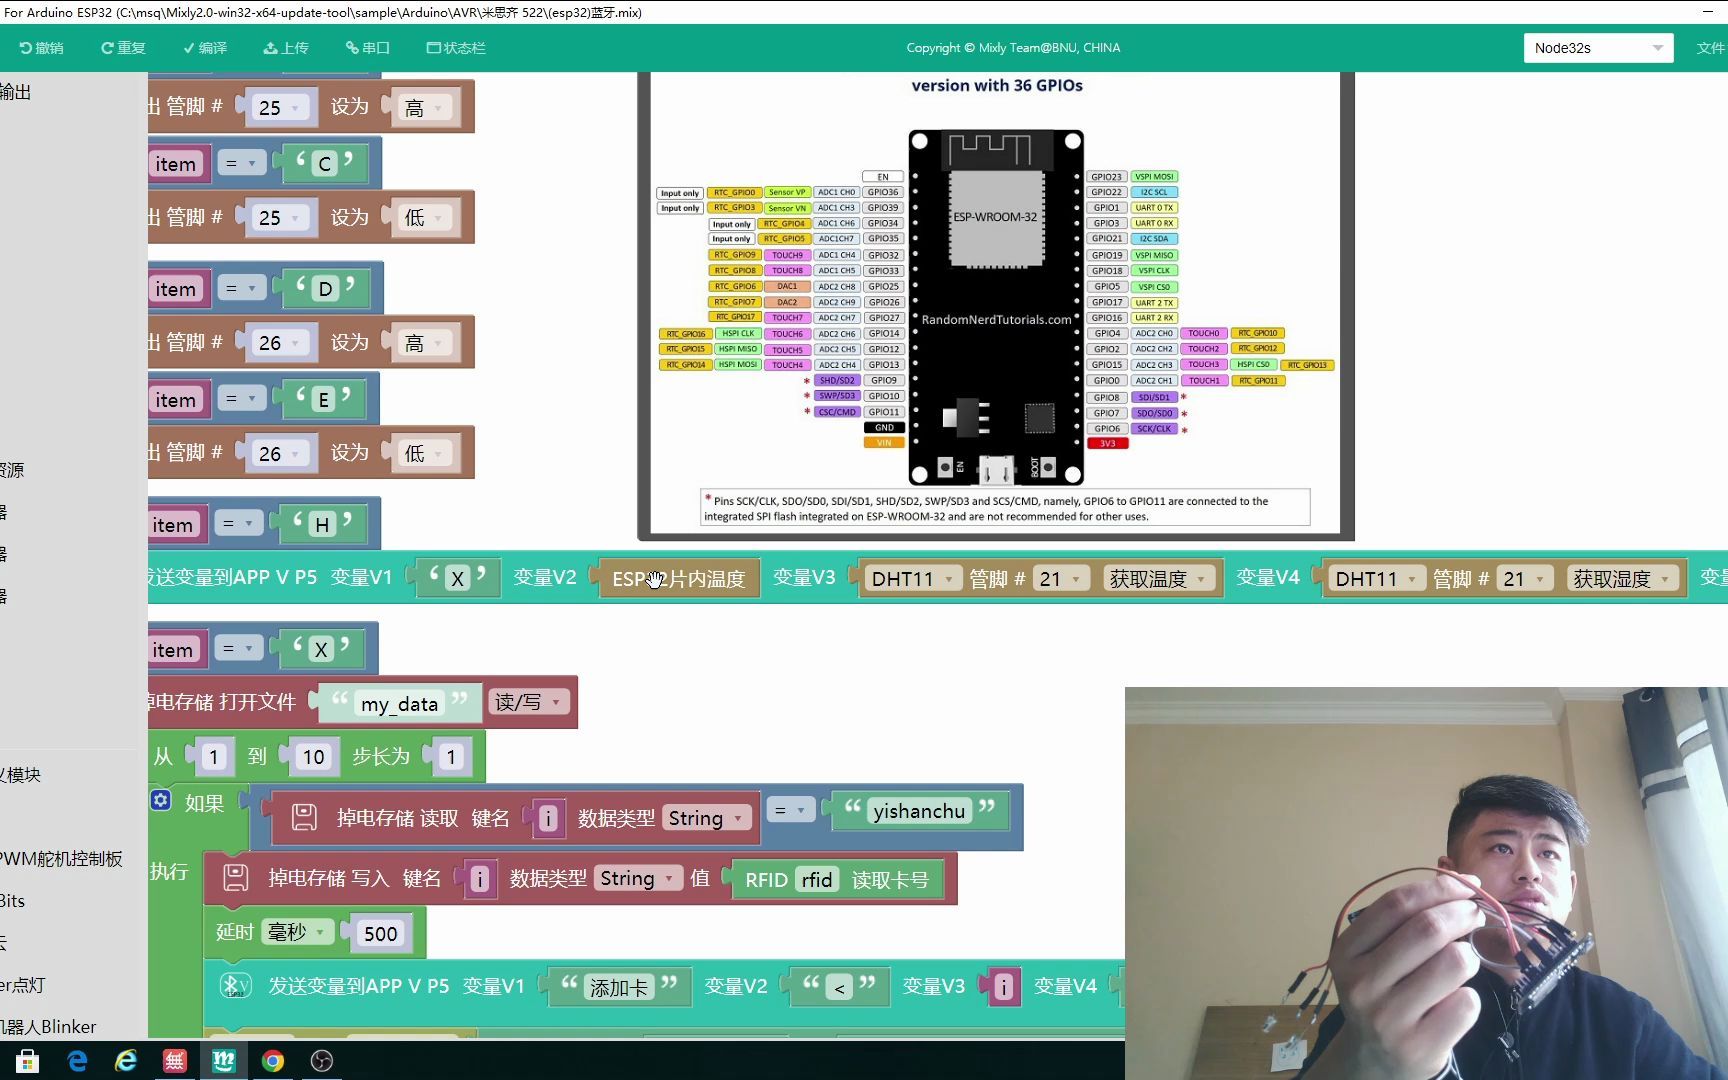Screen dimensions: 1728x1080
Task: Click the 重复 redo toolbar button
Action: click(x=123, y=48)
